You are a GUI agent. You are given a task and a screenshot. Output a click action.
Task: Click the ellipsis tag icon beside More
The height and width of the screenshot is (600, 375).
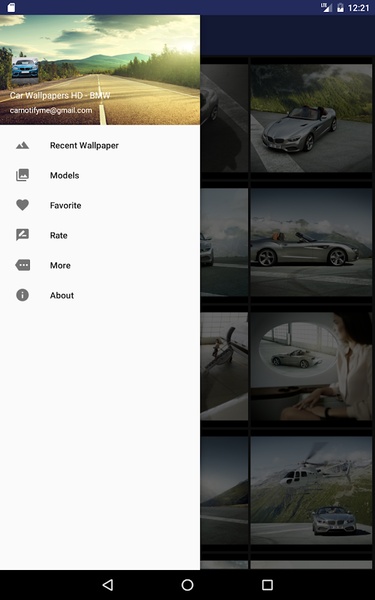point(23,265)
